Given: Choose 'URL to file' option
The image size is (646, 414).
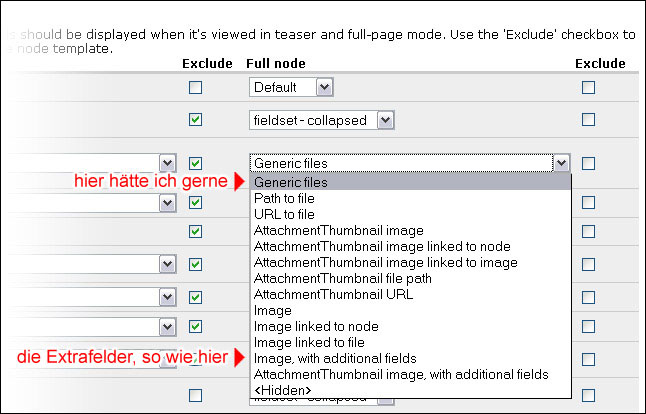Looking at the screenshot, I should pos(284,215).
